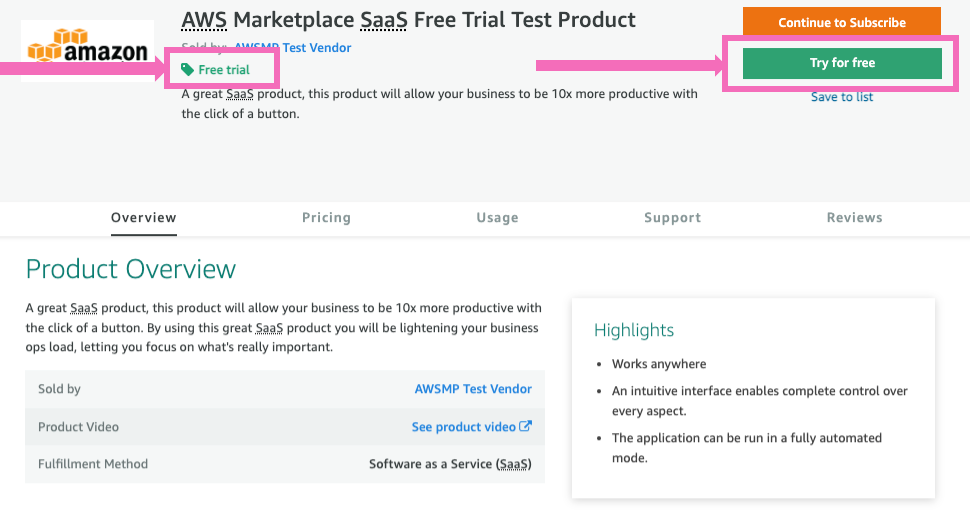Select the Support tab
The image size is (970, 518).
tap(672, 217)
